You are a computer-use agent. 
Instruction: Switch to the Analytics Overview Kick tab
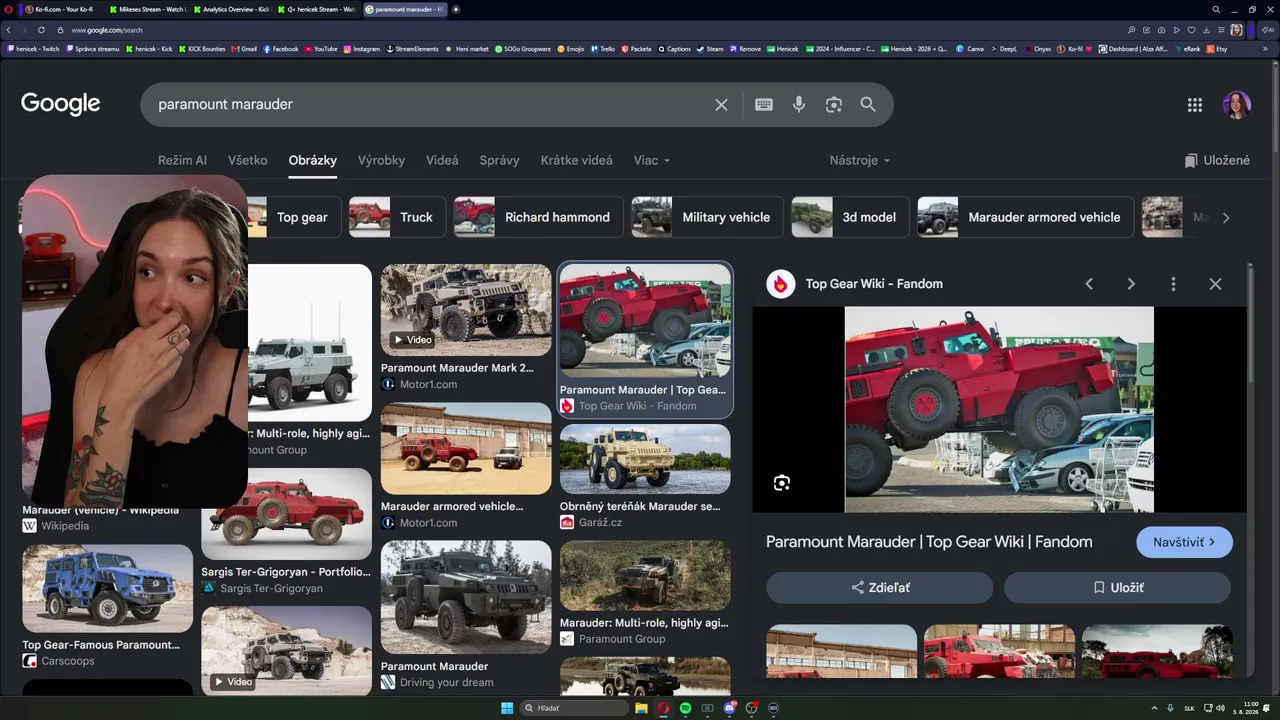(x=232, y=9)
